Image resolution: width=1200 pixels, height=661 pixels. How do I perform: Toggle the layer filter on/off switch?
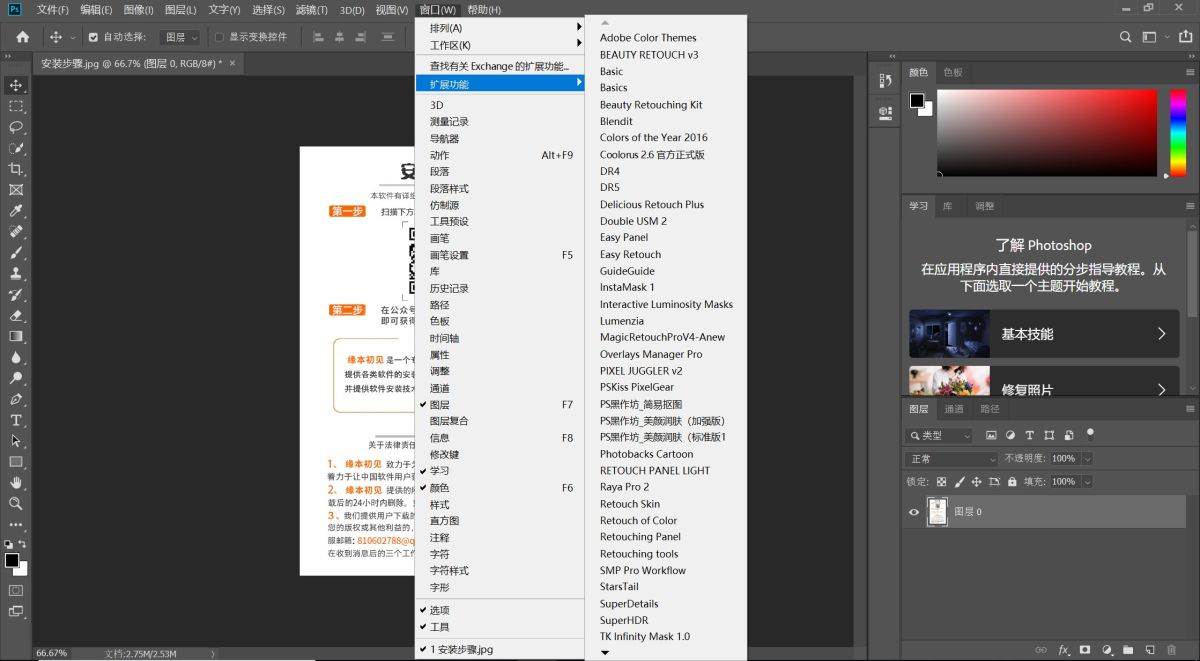[x=1090, y=435]
